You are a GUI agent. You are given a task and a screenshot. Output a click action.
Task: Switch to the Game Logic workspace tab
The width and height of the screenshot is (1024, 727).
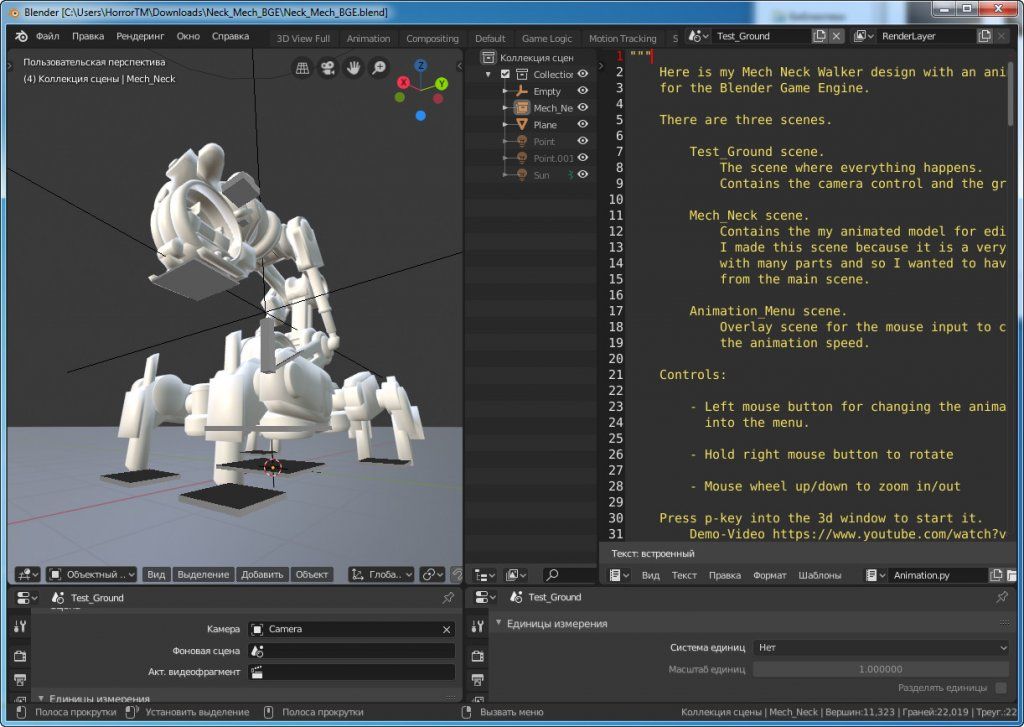point(547,39)
